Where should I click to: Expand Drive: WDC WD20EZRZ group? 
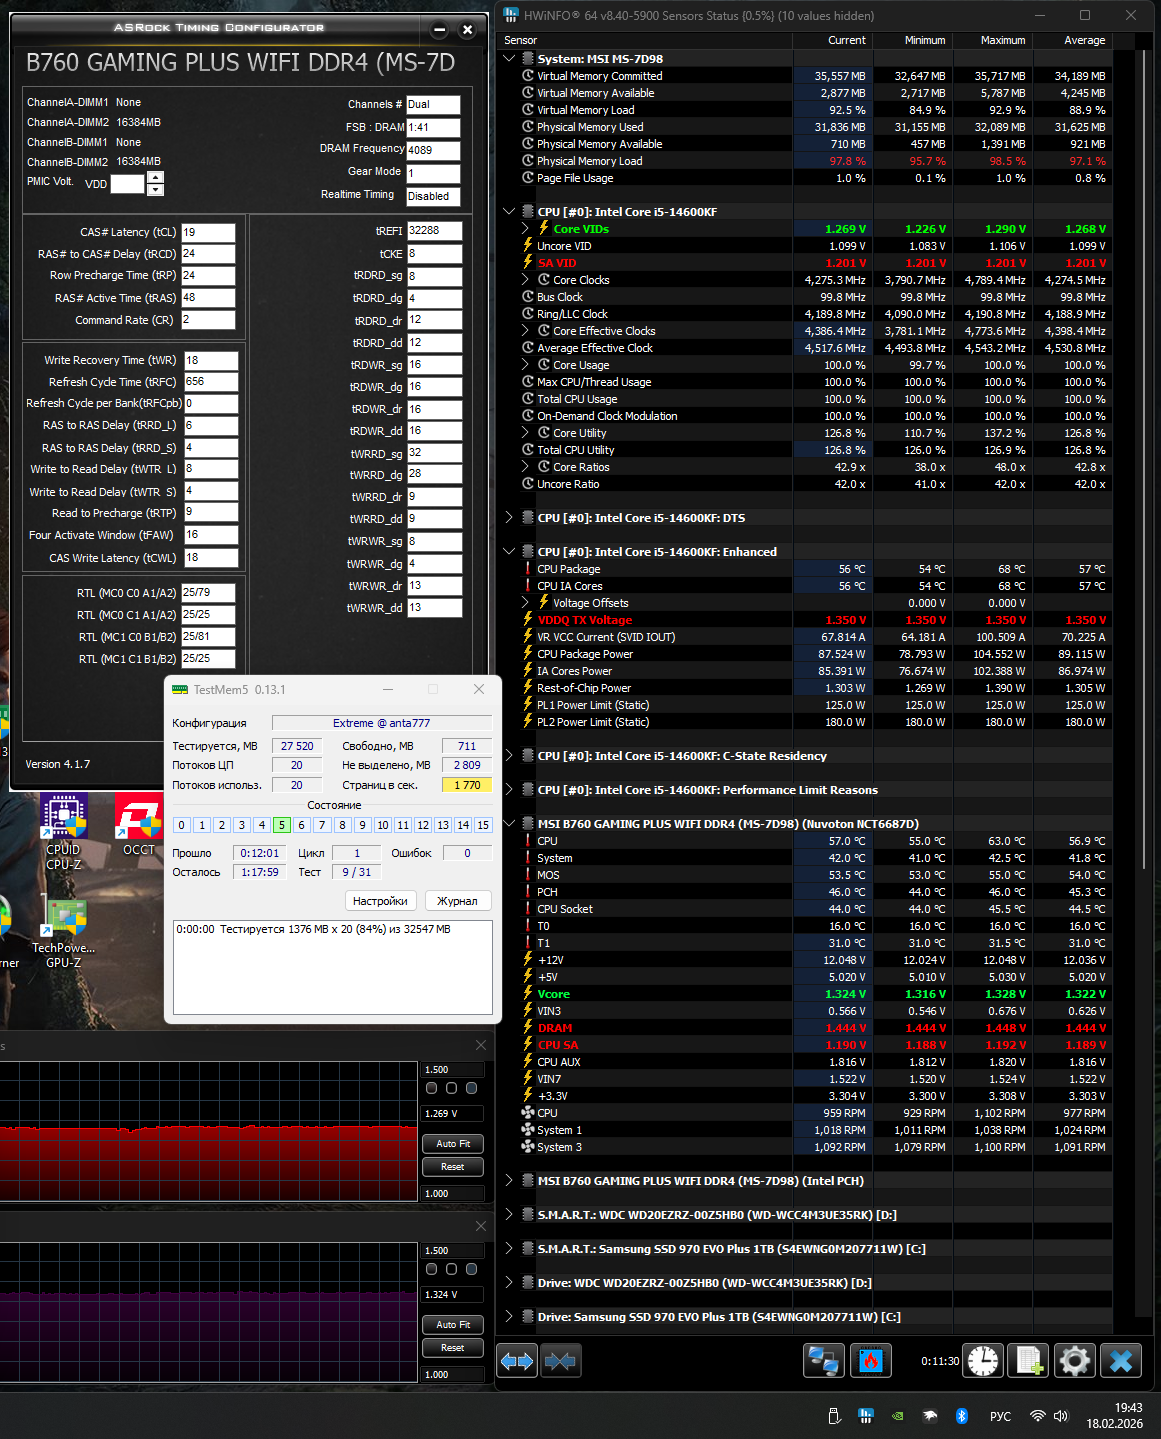pyautogui.click(x=509, y=1283)
